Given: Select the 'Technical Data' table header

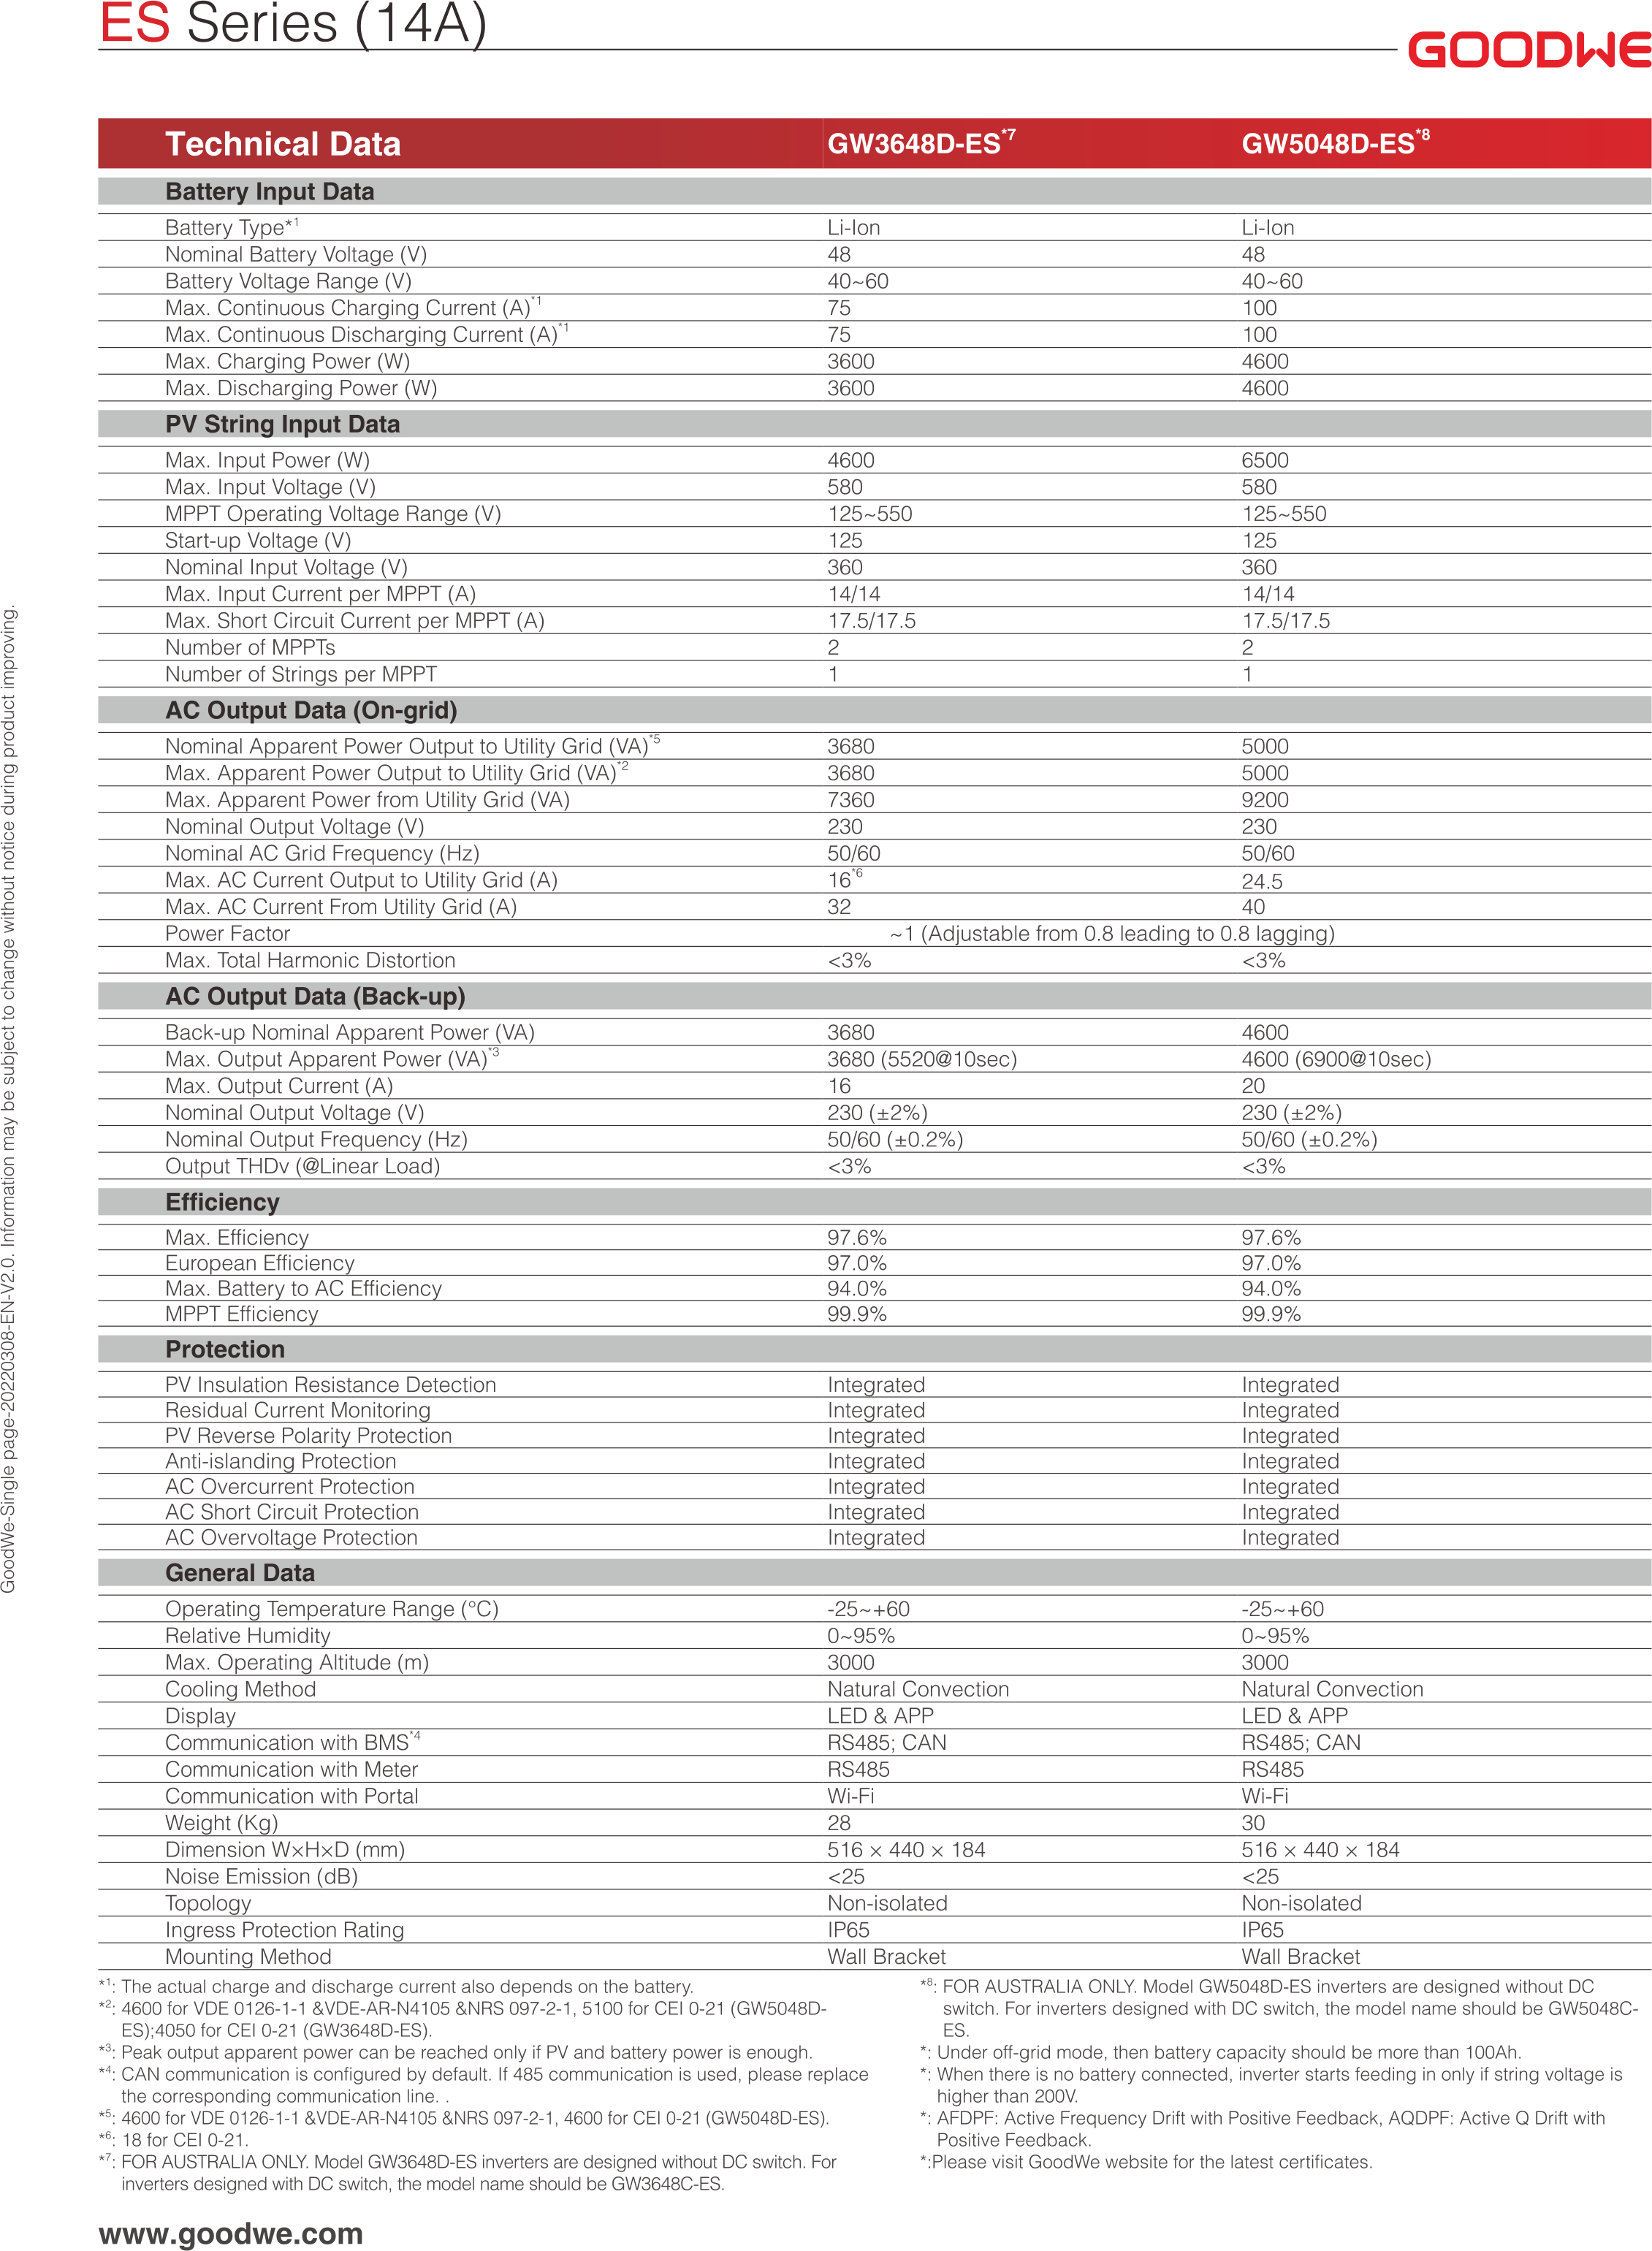Looking at the screenshot, I should pos(283,144).
